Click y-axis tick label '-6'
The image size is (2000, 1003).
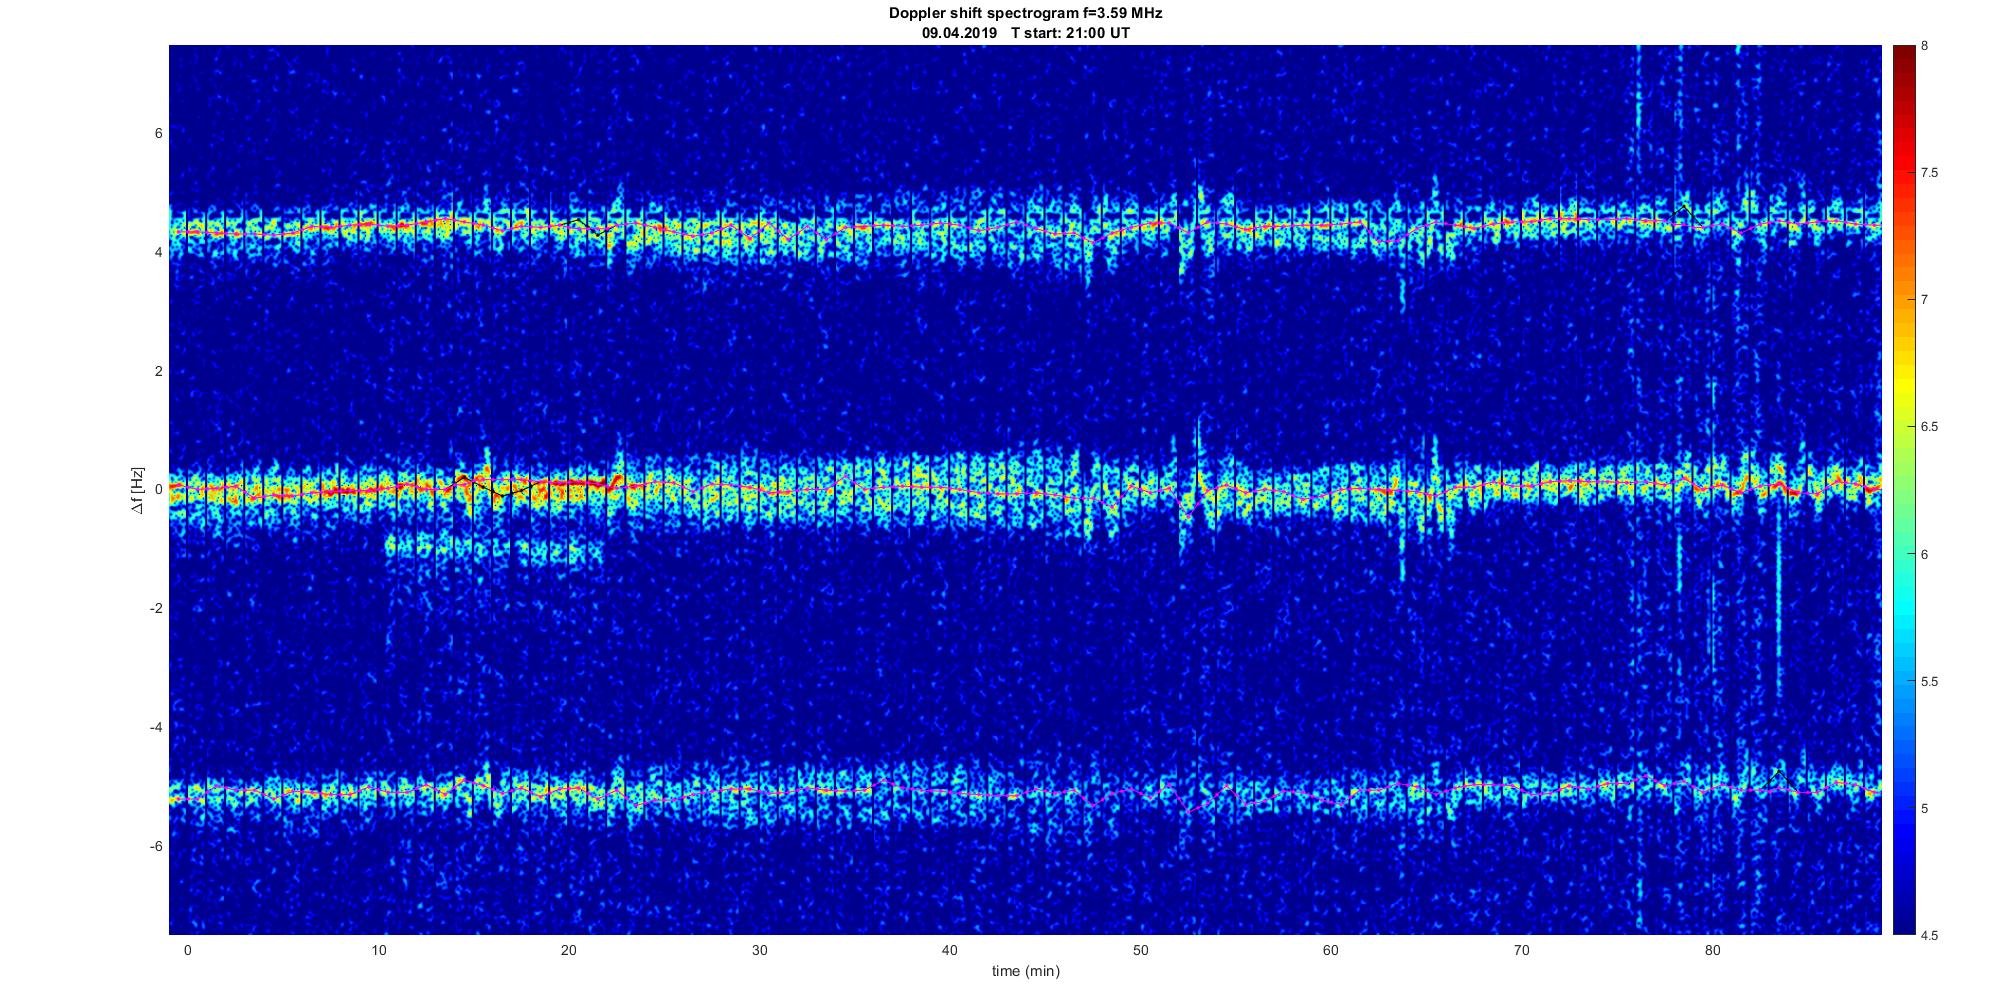coord(156,846)
